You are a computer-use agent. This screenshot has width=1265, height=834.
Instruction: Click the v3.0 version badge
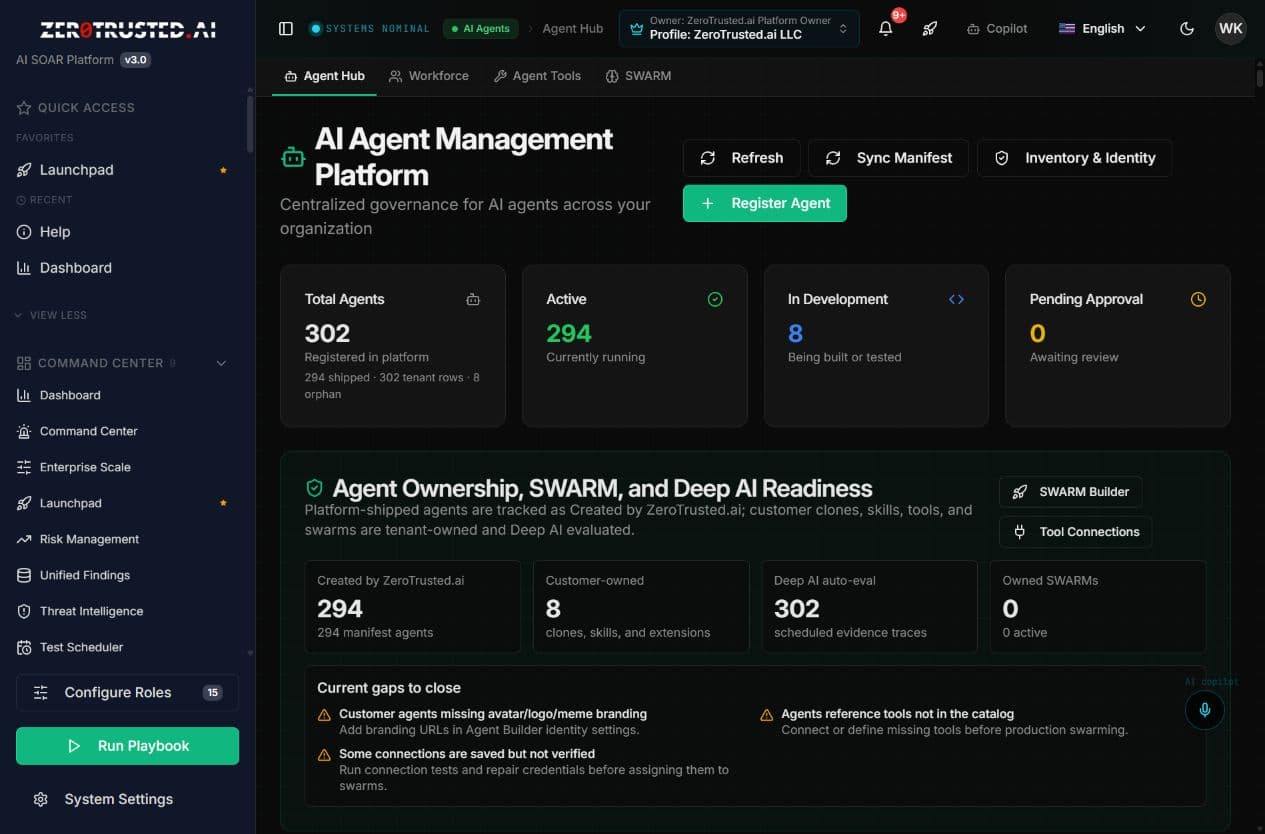135,60
